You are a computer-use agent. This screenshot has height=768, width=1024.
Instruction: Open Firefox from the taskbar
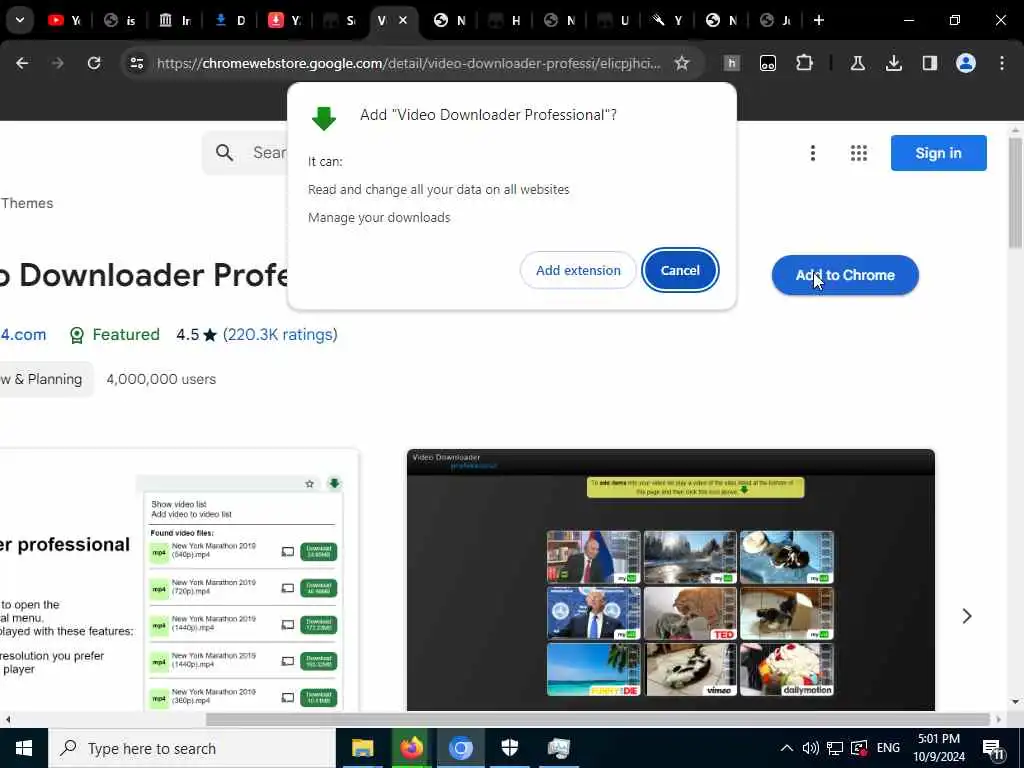coord(411,748)
